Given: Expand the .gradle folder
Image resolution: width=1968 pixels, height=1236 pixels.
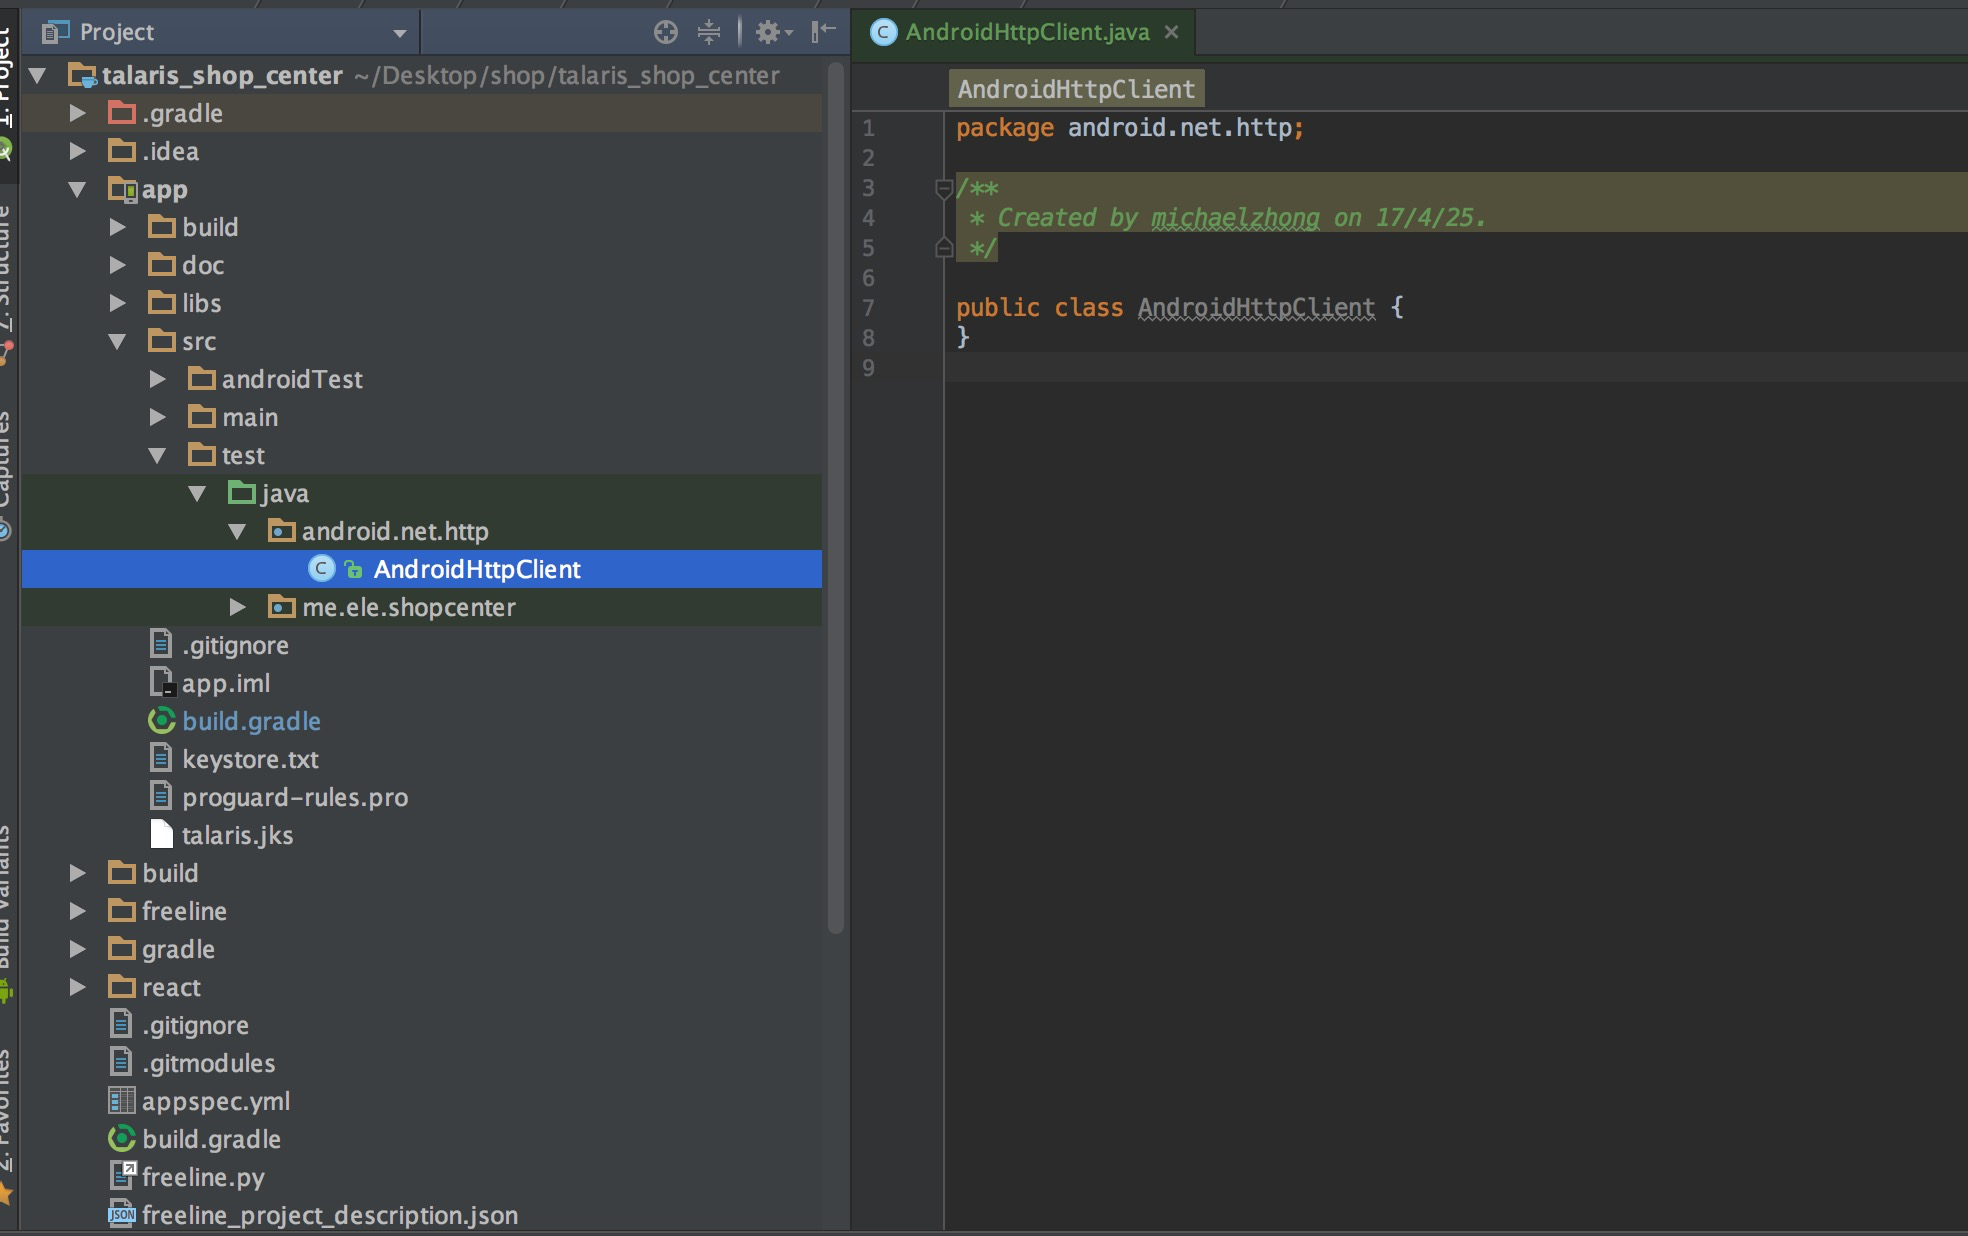Looking at the screenshot, I should [x=77, y=113].
